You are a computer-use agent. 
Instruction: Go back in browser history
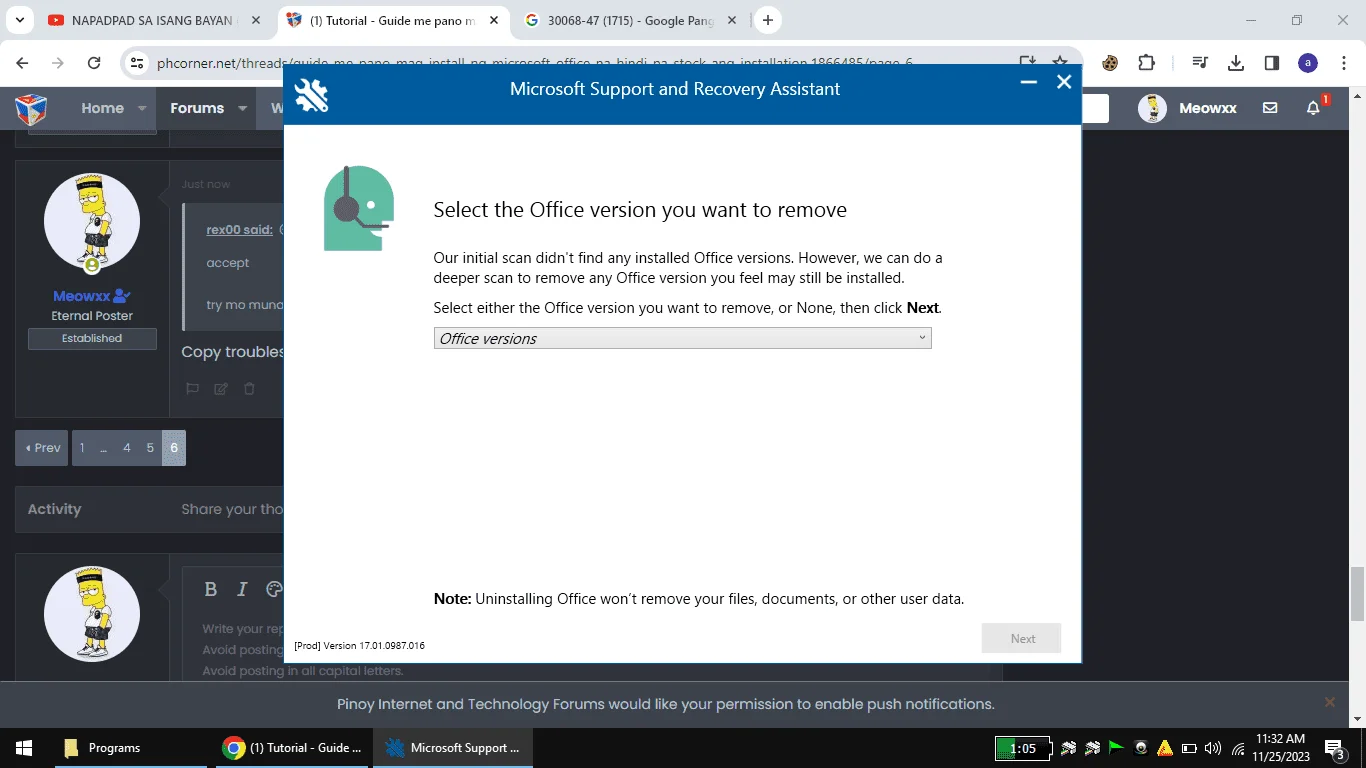pyautogui.click(x=22, y=63)
